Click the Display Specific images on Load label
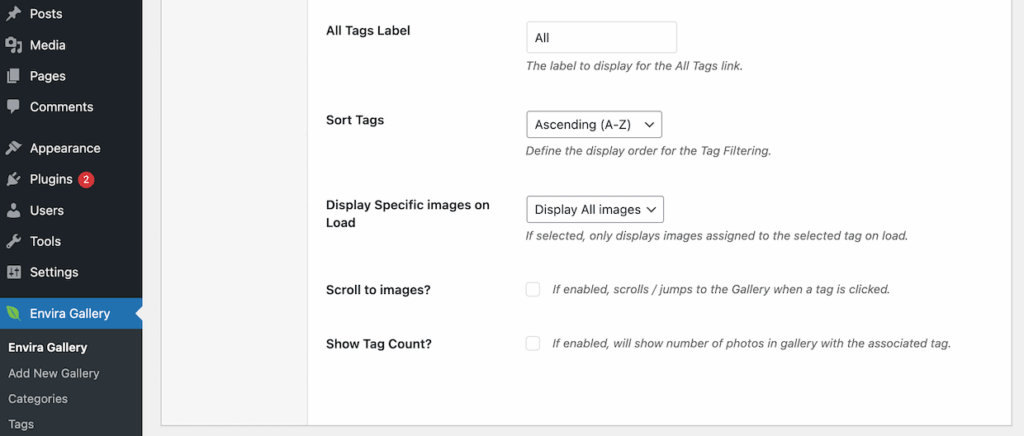Image resolution: width=1024 pixels, height=436 pixels. pos(408,213)
